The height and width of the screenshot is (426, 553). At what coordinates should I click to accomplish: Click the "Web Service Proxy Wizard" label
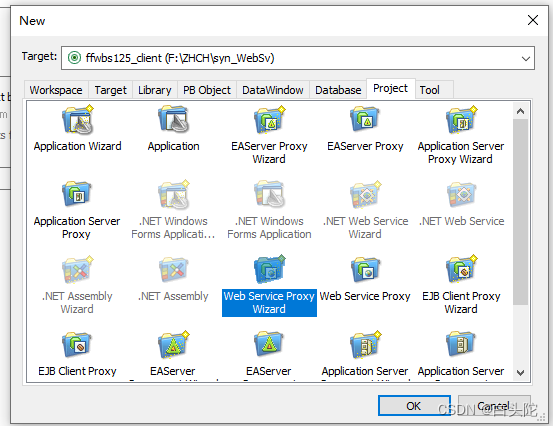269,303
